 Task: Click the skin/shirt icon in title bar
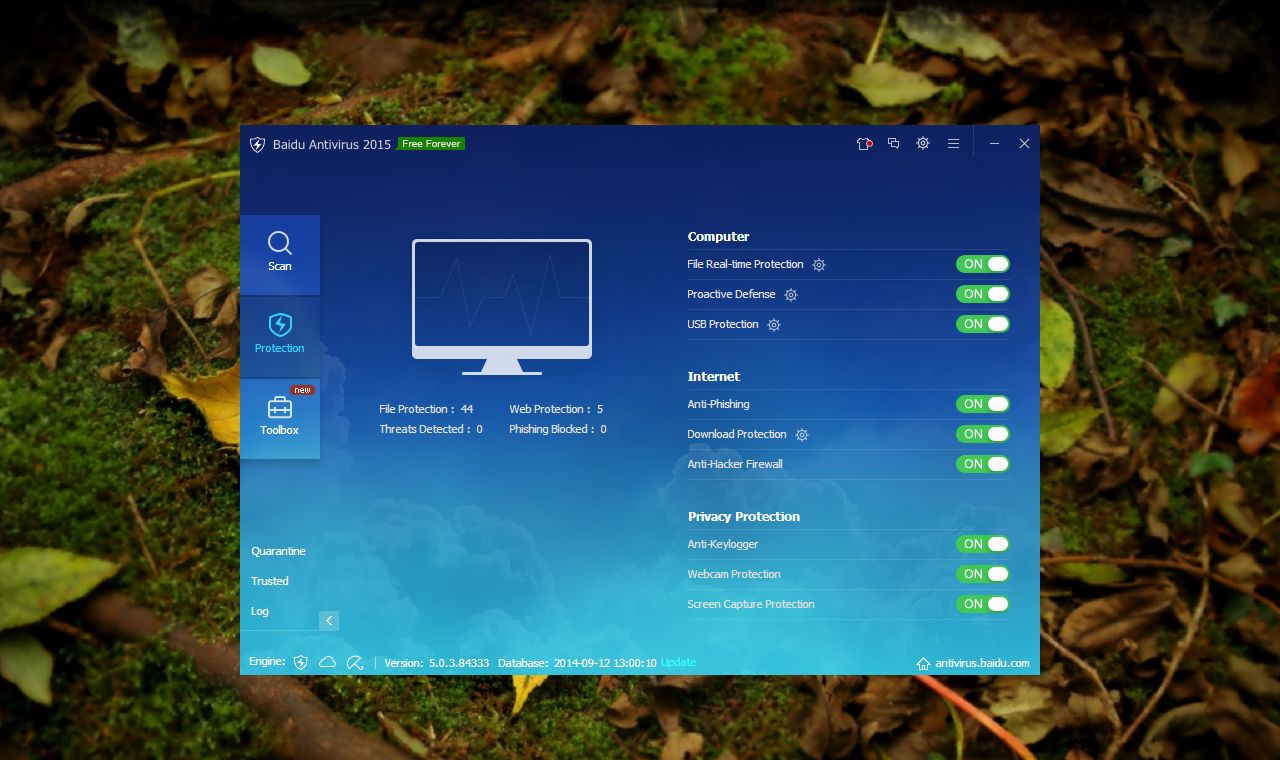864,144
